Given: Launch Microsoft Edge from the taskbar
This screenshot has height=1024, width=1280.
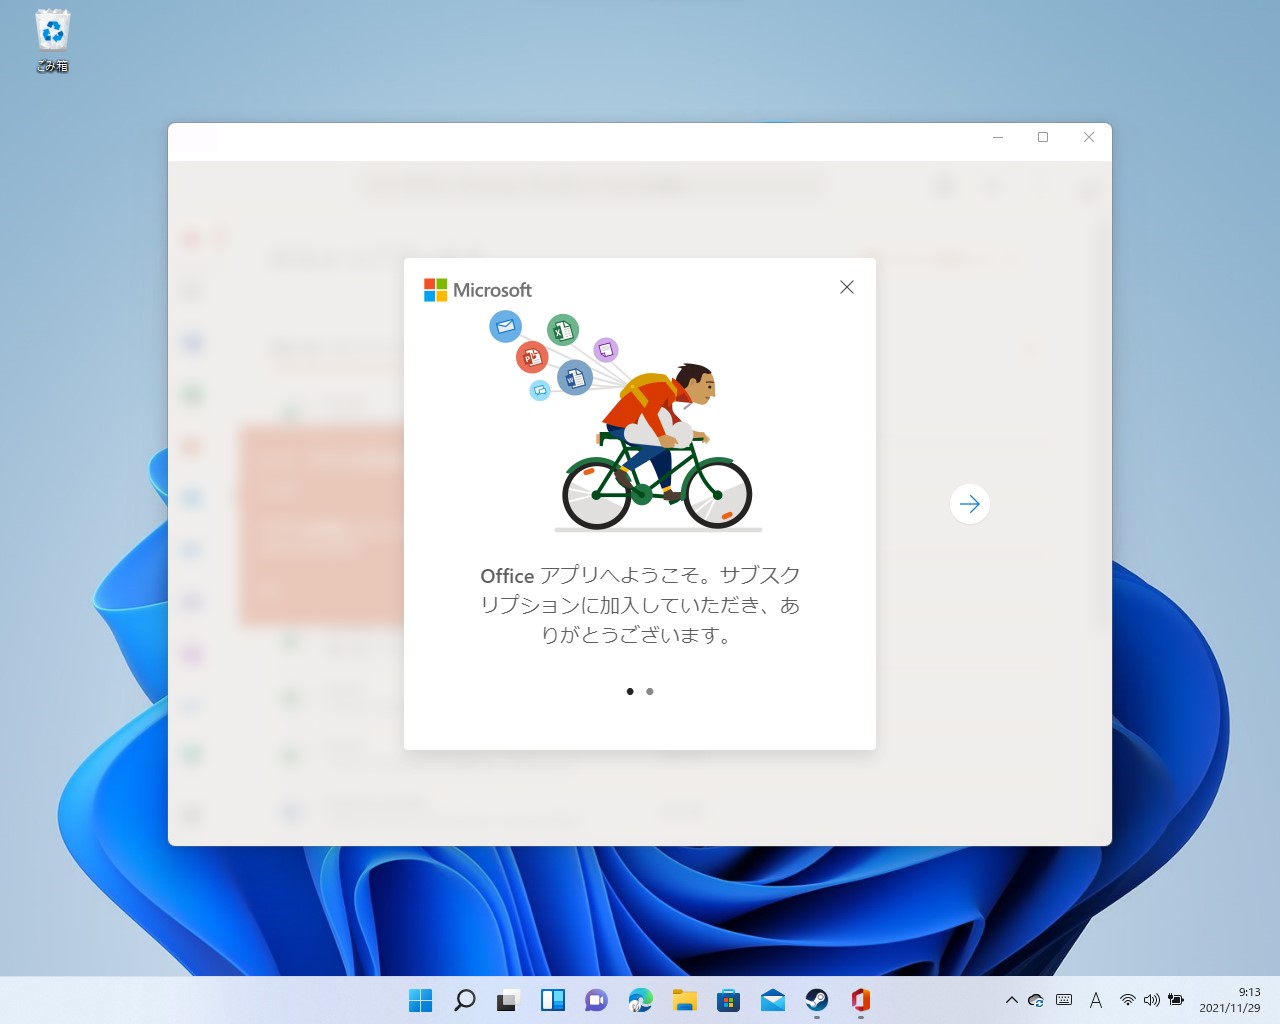Looking at the screenshot, I should point(640,999).
